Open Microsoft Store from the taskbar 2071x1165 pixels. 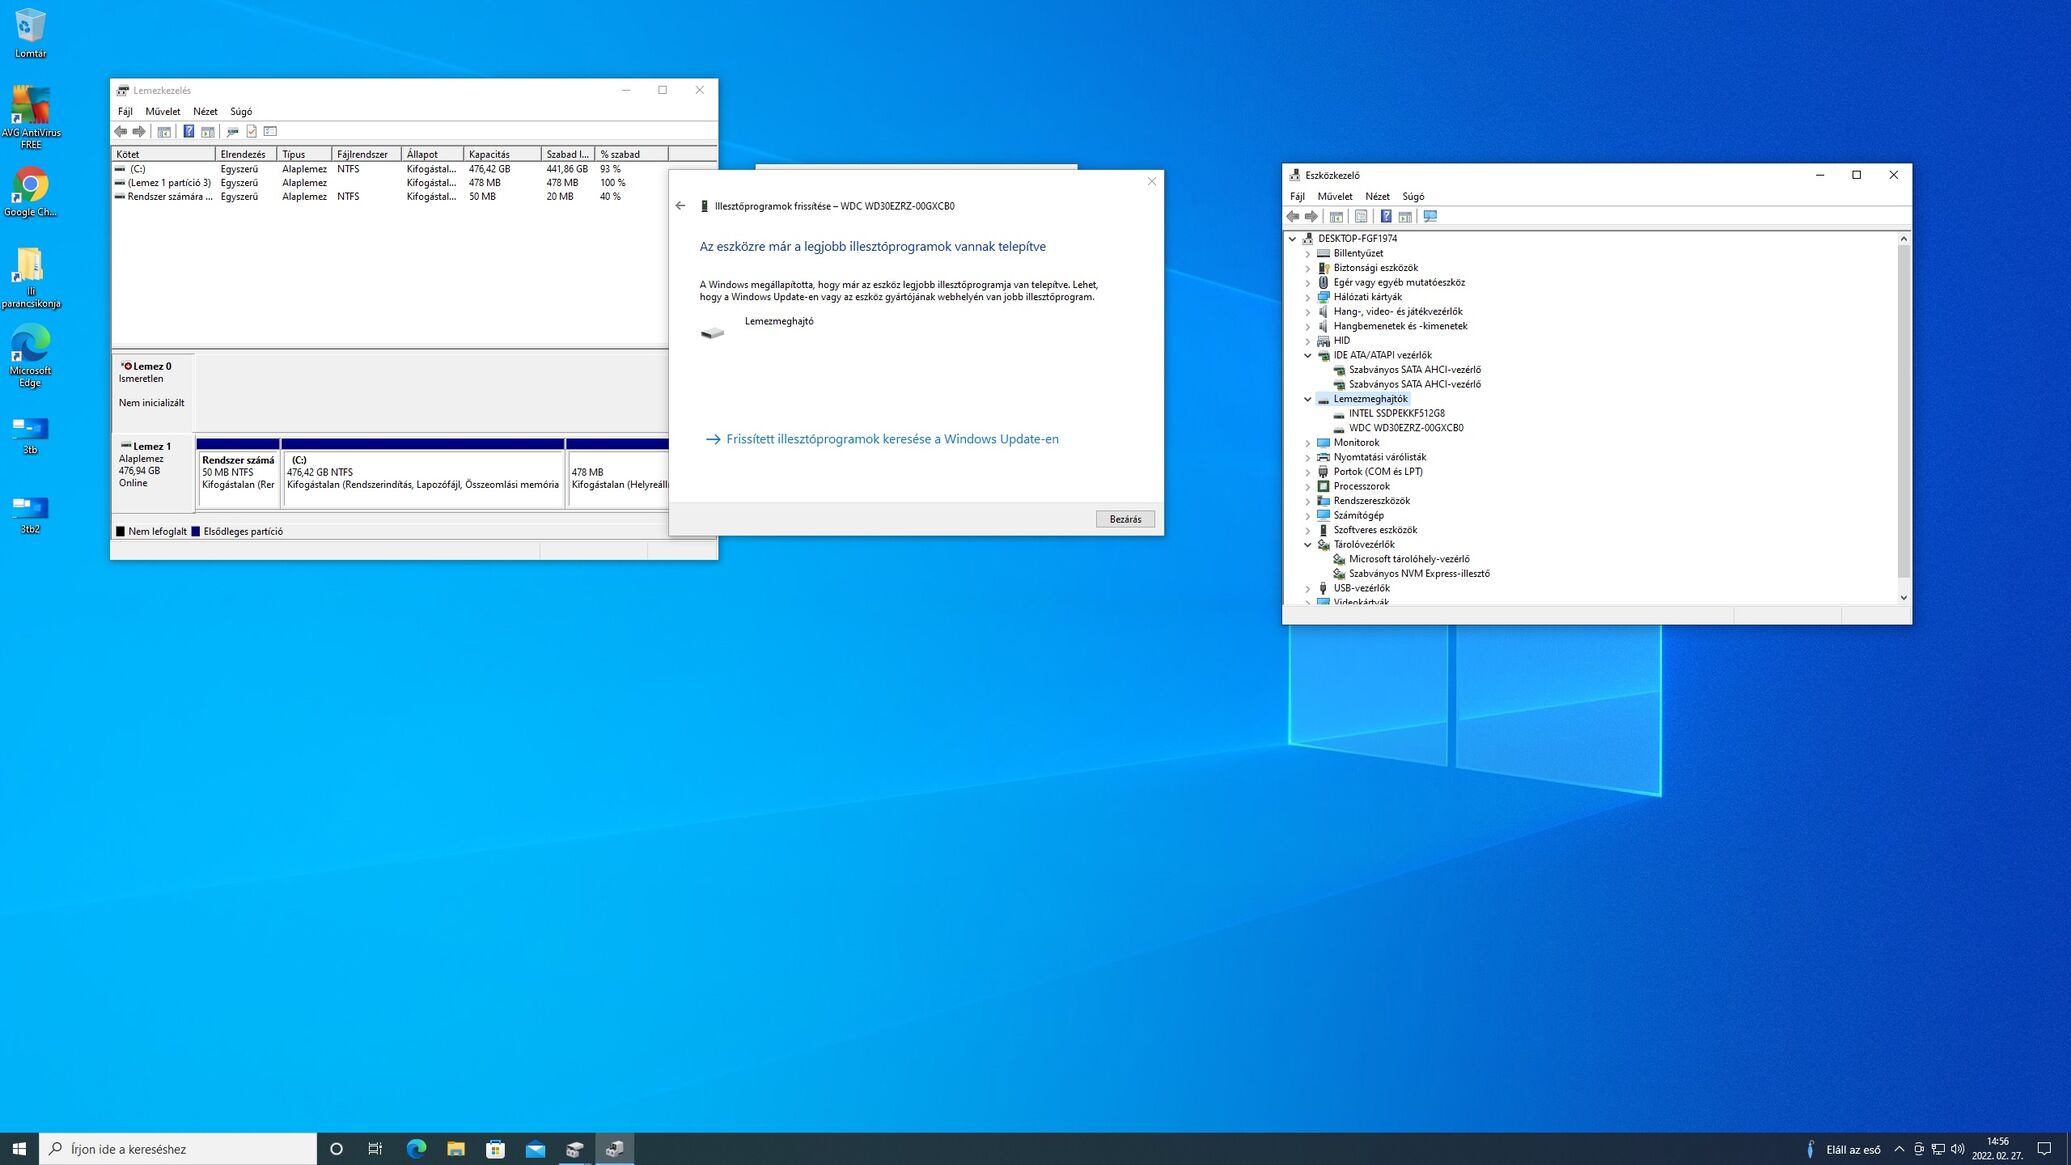(495, 1149)
